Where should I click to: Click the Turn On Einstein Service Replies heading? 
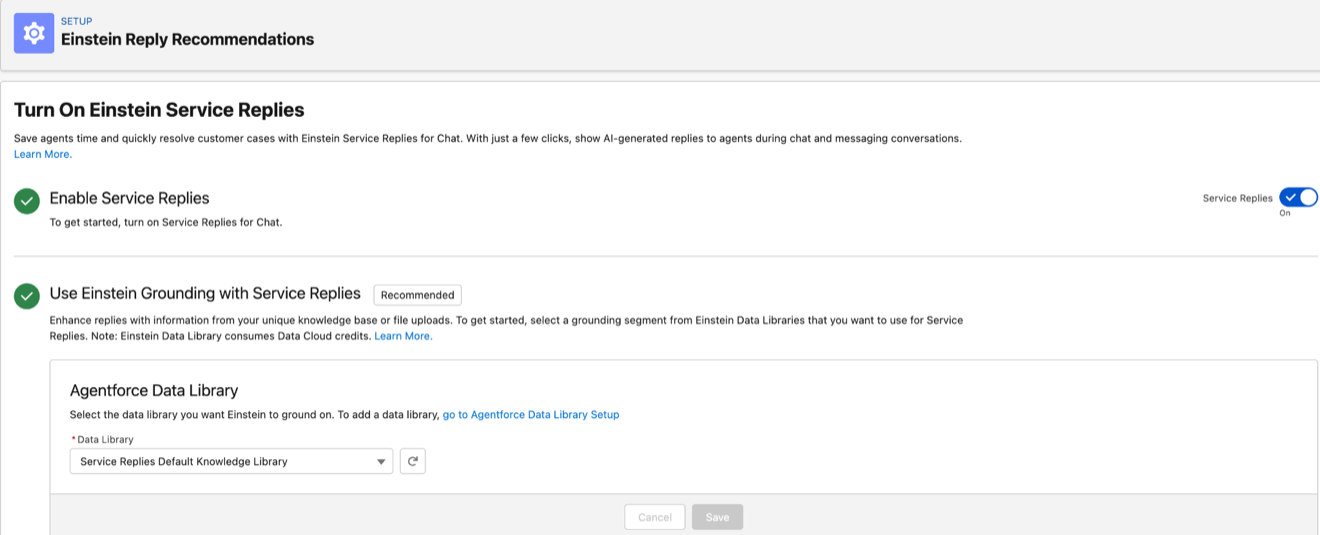click(x=159, y=110)
